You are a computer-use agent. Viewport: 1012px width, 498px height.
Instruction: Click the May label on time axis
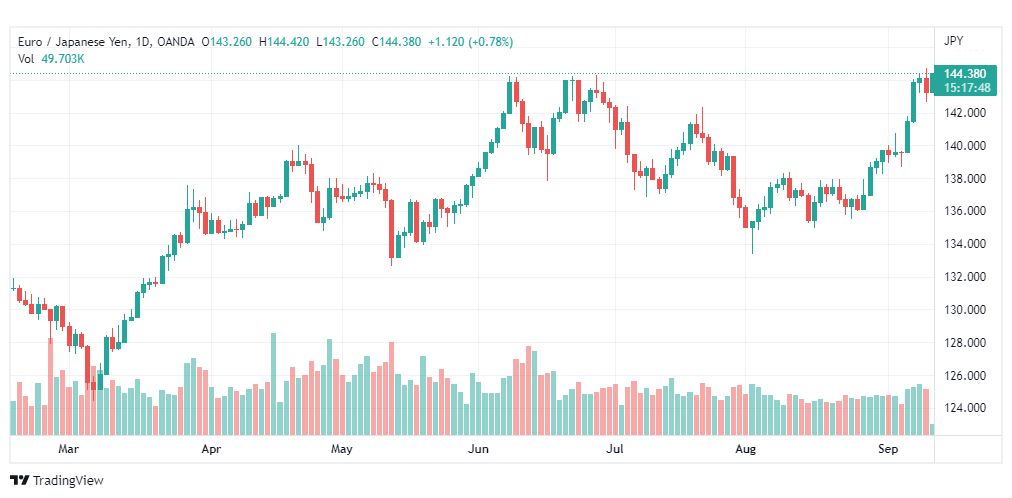[x=341, y=449]
